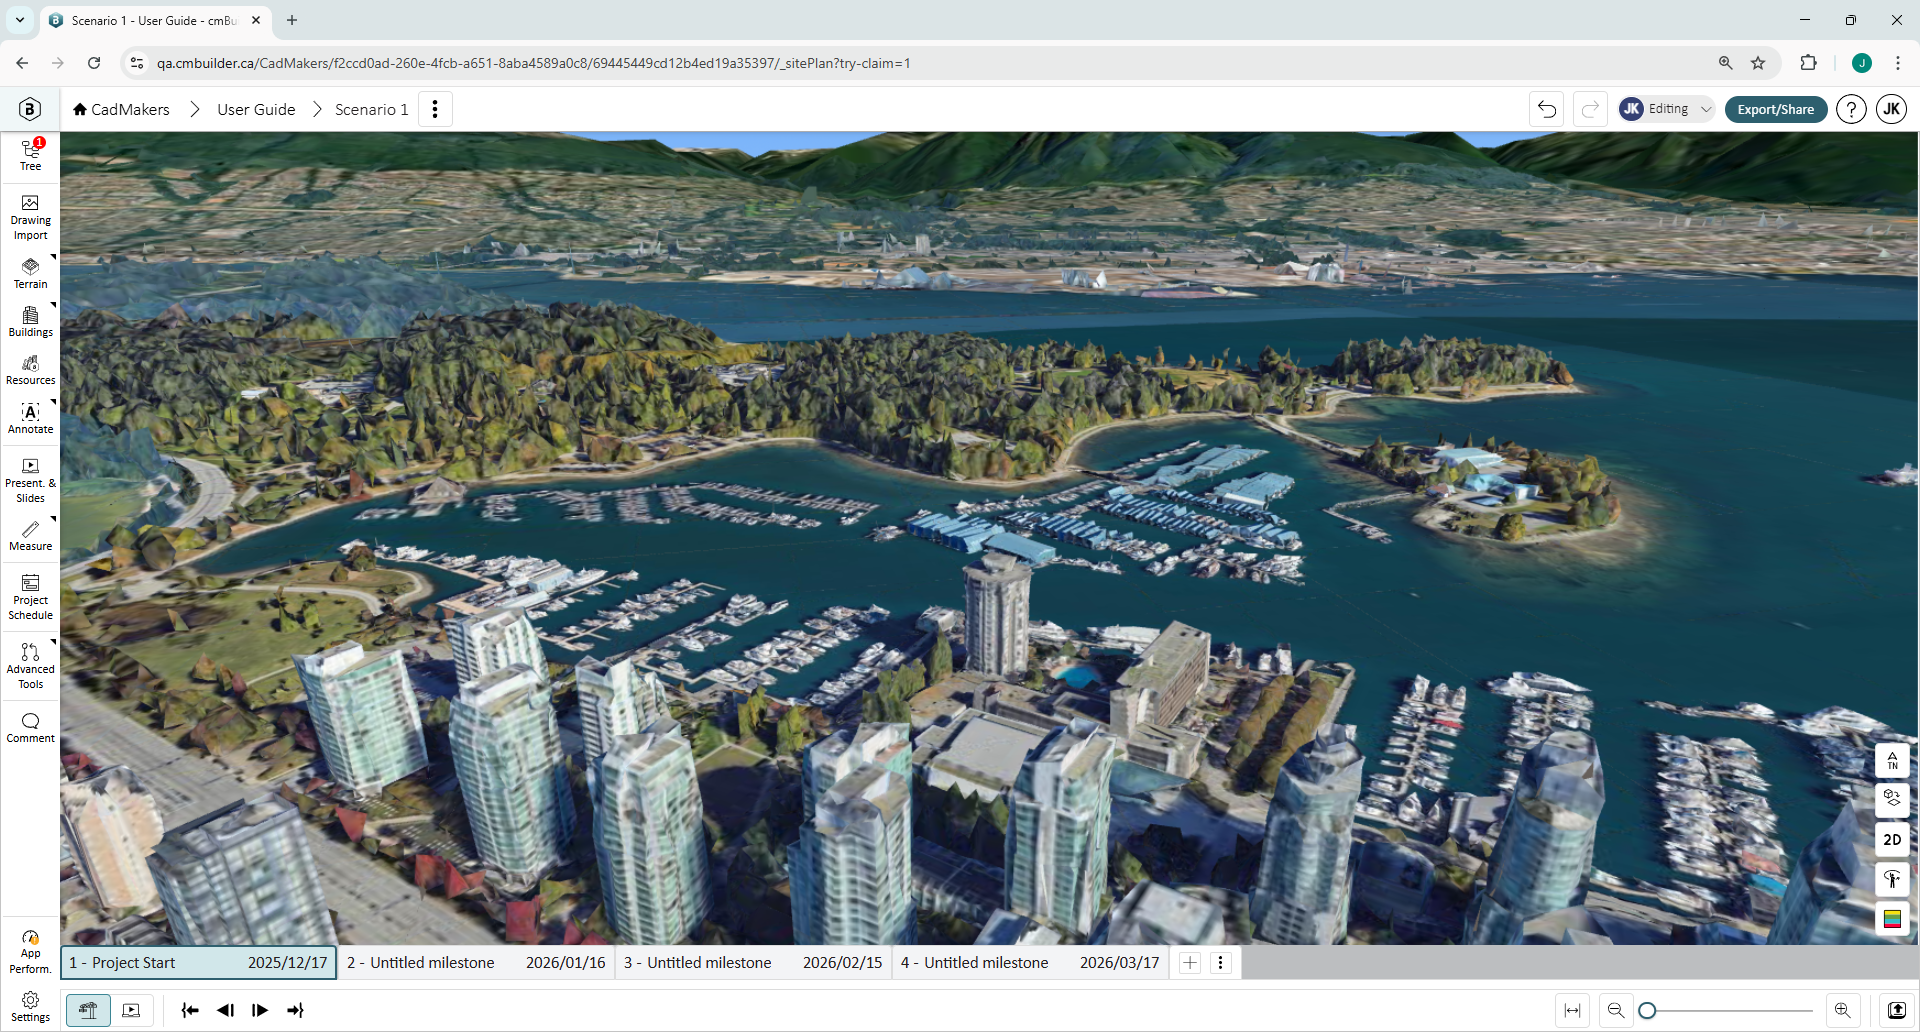
Task: Zoom in the timeline
Action: tap(1842, 1010)
